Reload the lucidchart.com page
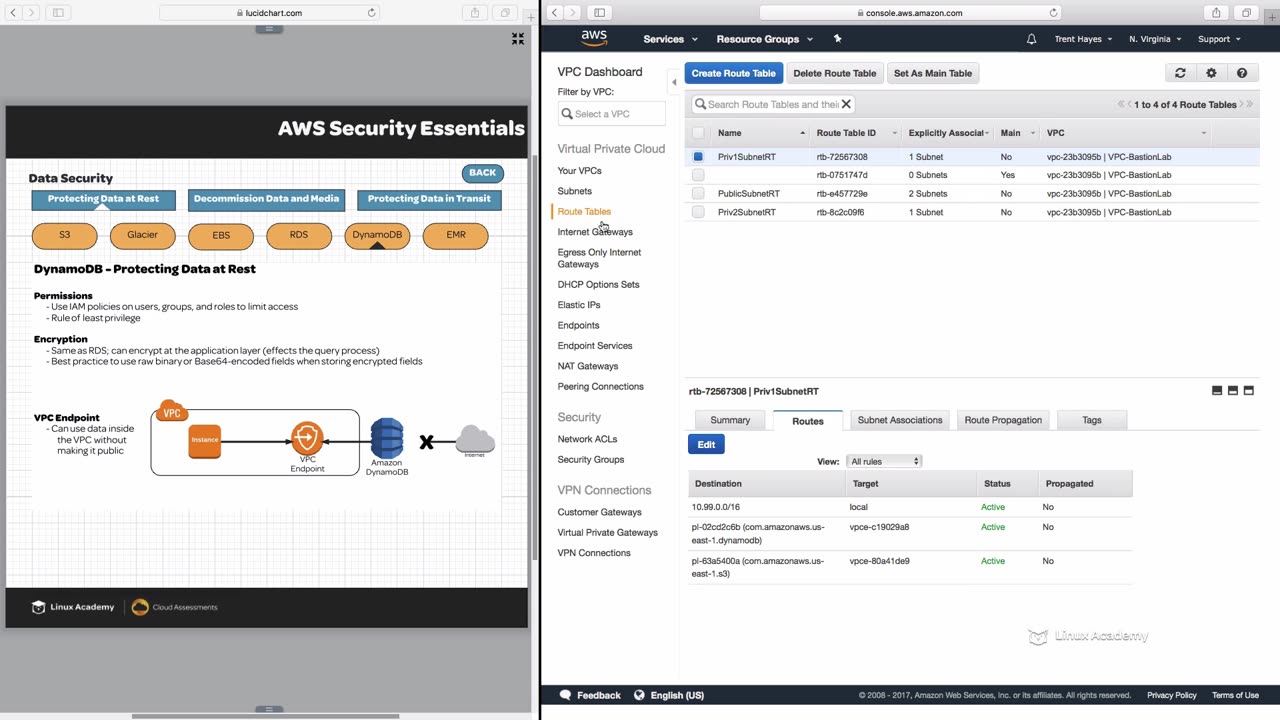The width and height of the screenshot is (1280, 720). [372, 13]
